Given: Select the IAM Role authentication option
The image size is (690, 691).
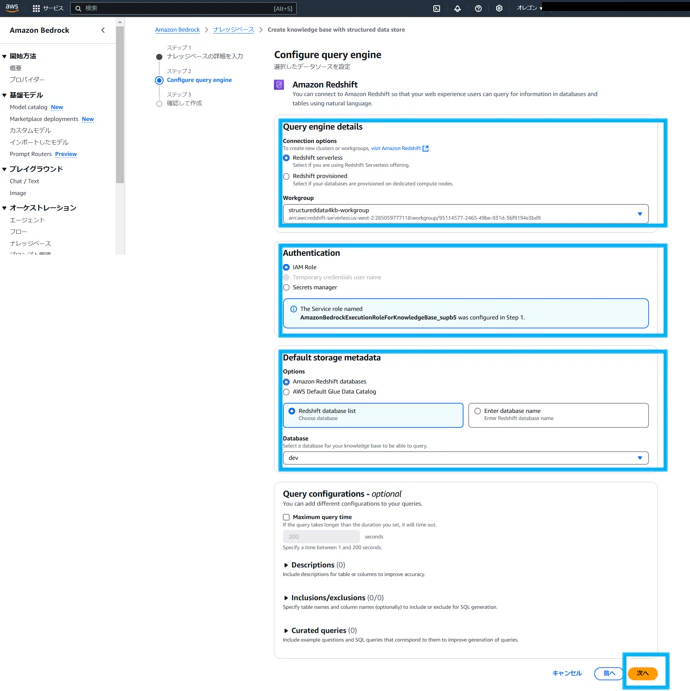Looking at the screenshot, I should pyautogui.click(x=286, y=267).
